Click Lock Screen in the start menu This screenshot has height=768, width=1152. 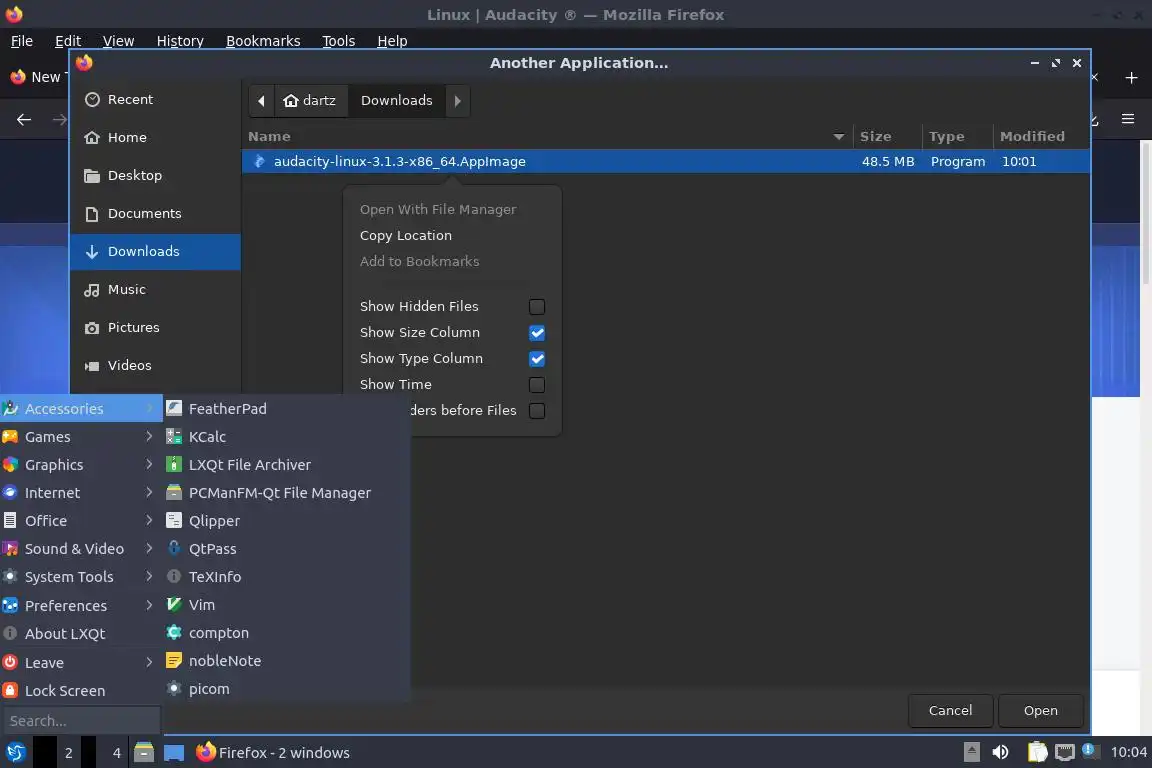coord(81,691)
